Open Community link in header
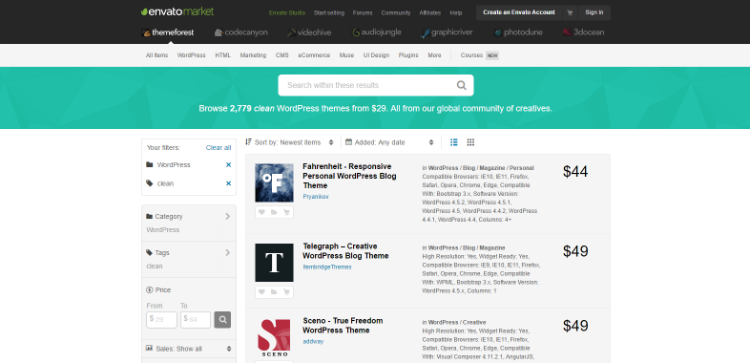Viewport: 750px width, 363px height. click(396, 13)
